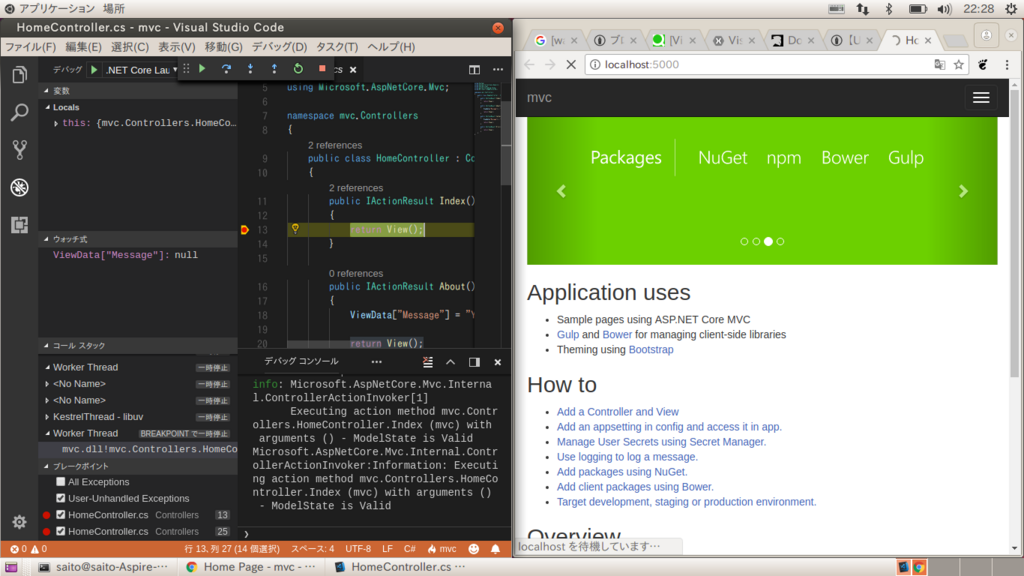Open the Help menu
Viewport: 1024px width, 576px height.
point(391,47)
